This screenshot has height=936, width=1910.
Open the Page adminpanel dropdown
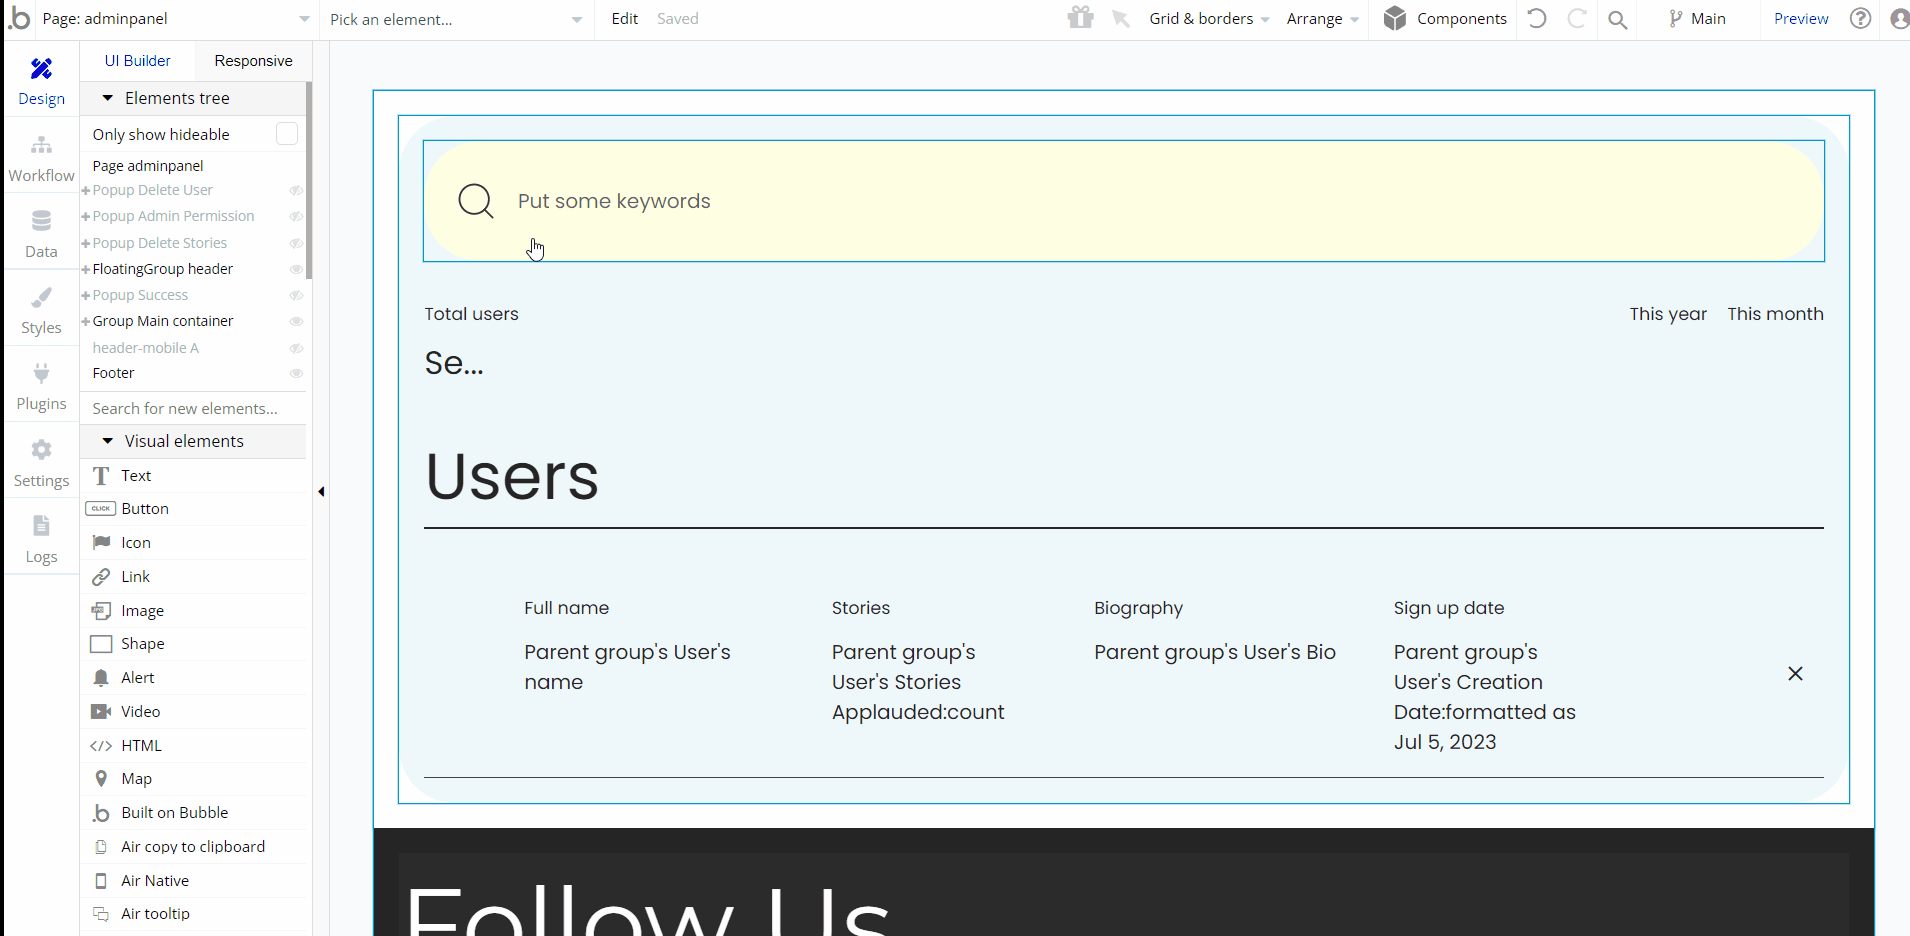pyautogui.click(x=176, y=19)
